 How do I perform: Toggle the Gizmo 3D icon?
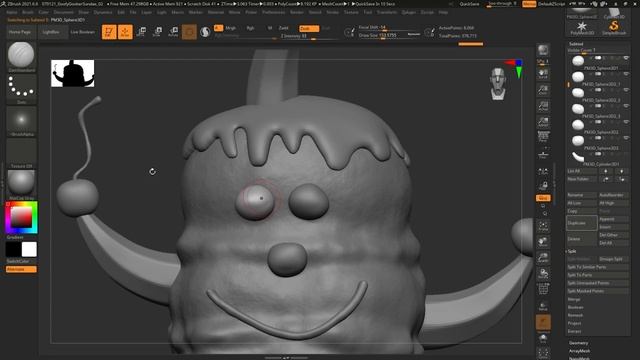click(x=189, y=31)
